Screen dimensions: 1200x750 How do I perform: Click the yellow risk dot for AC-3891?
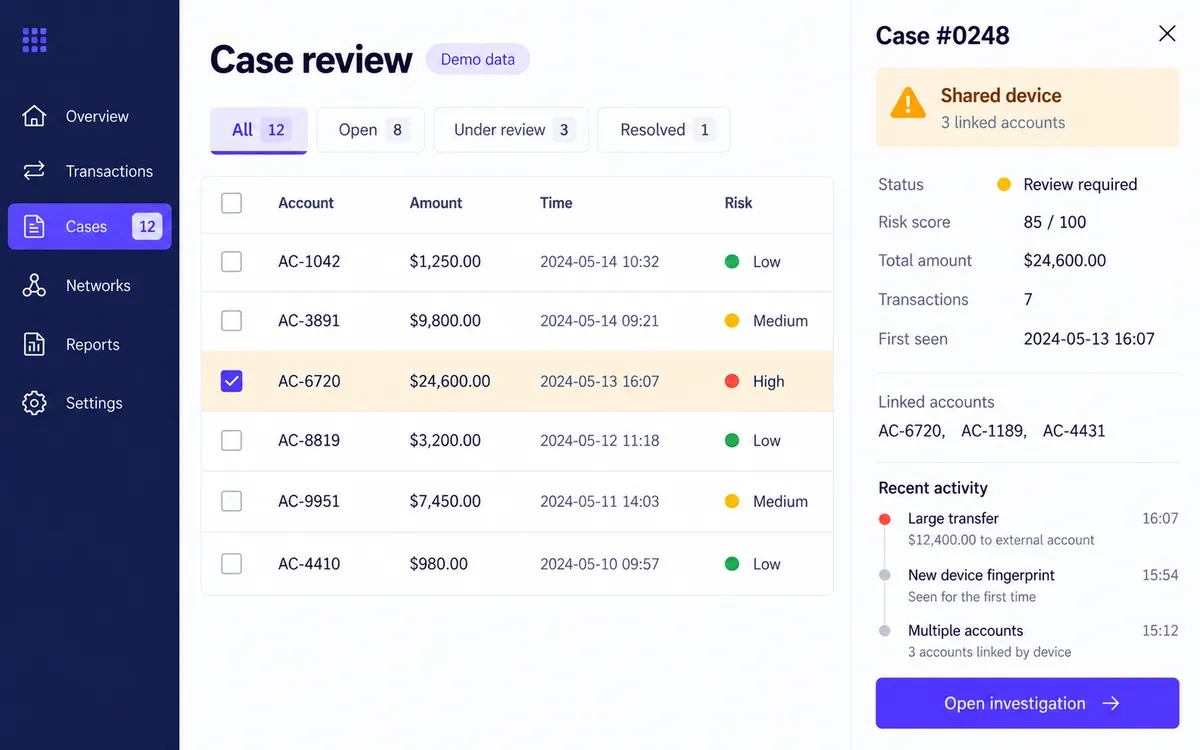[732, 321]
